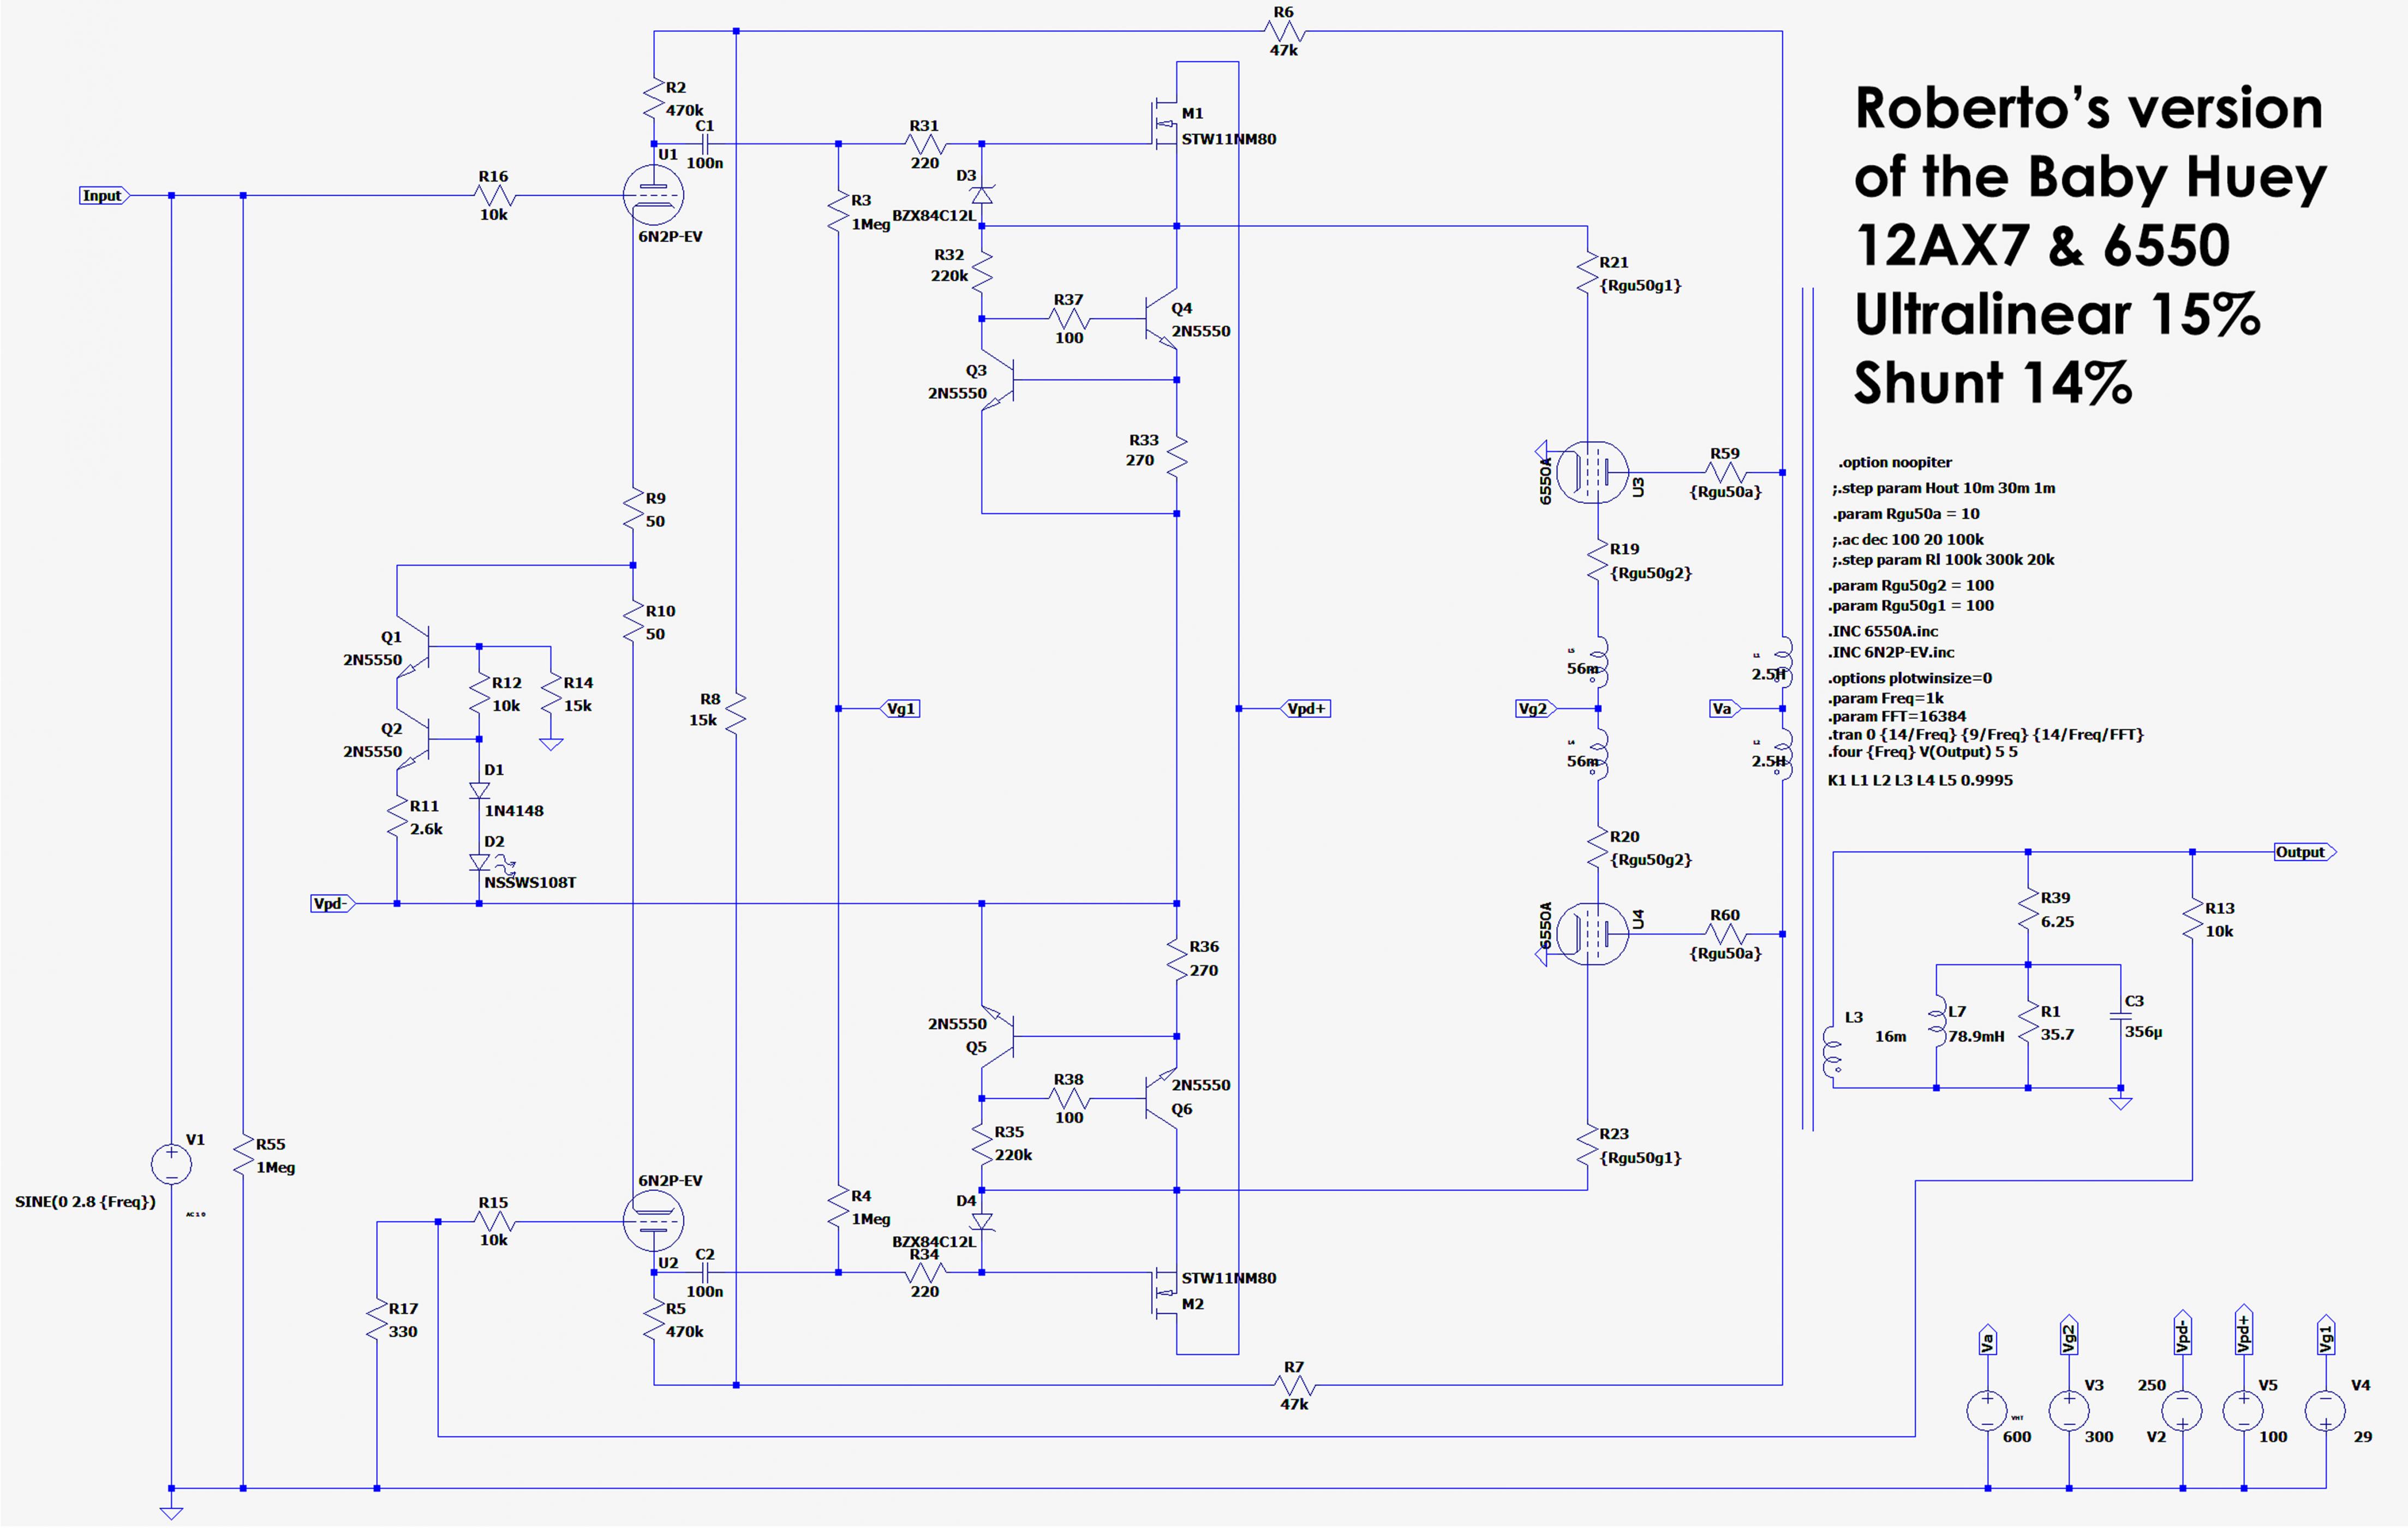Click the M1 STW11NM80 MOSFET symbol
This screenshot has height=1528, width=2408.
point(1165,125)
